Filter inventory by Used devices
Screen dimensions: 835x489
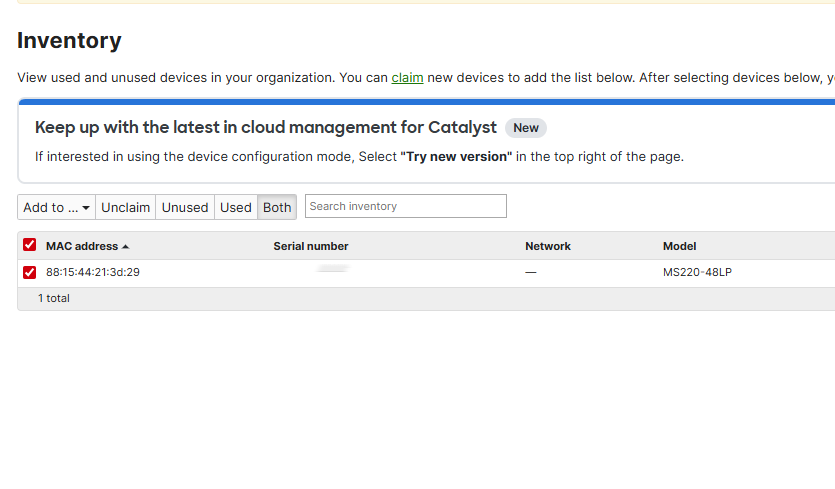(x=236, y=207)
